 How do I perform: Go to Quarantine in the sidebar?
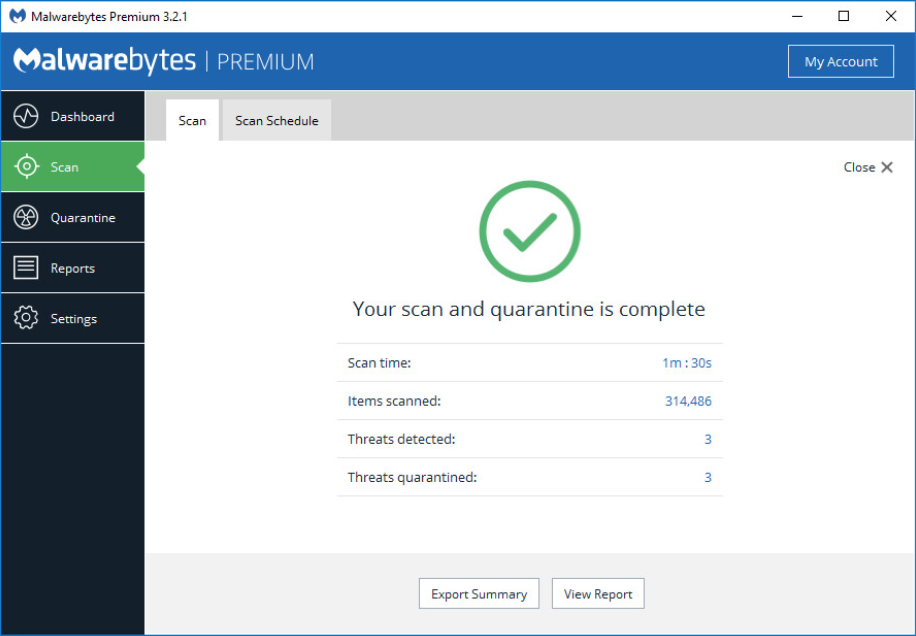point(72,217)
